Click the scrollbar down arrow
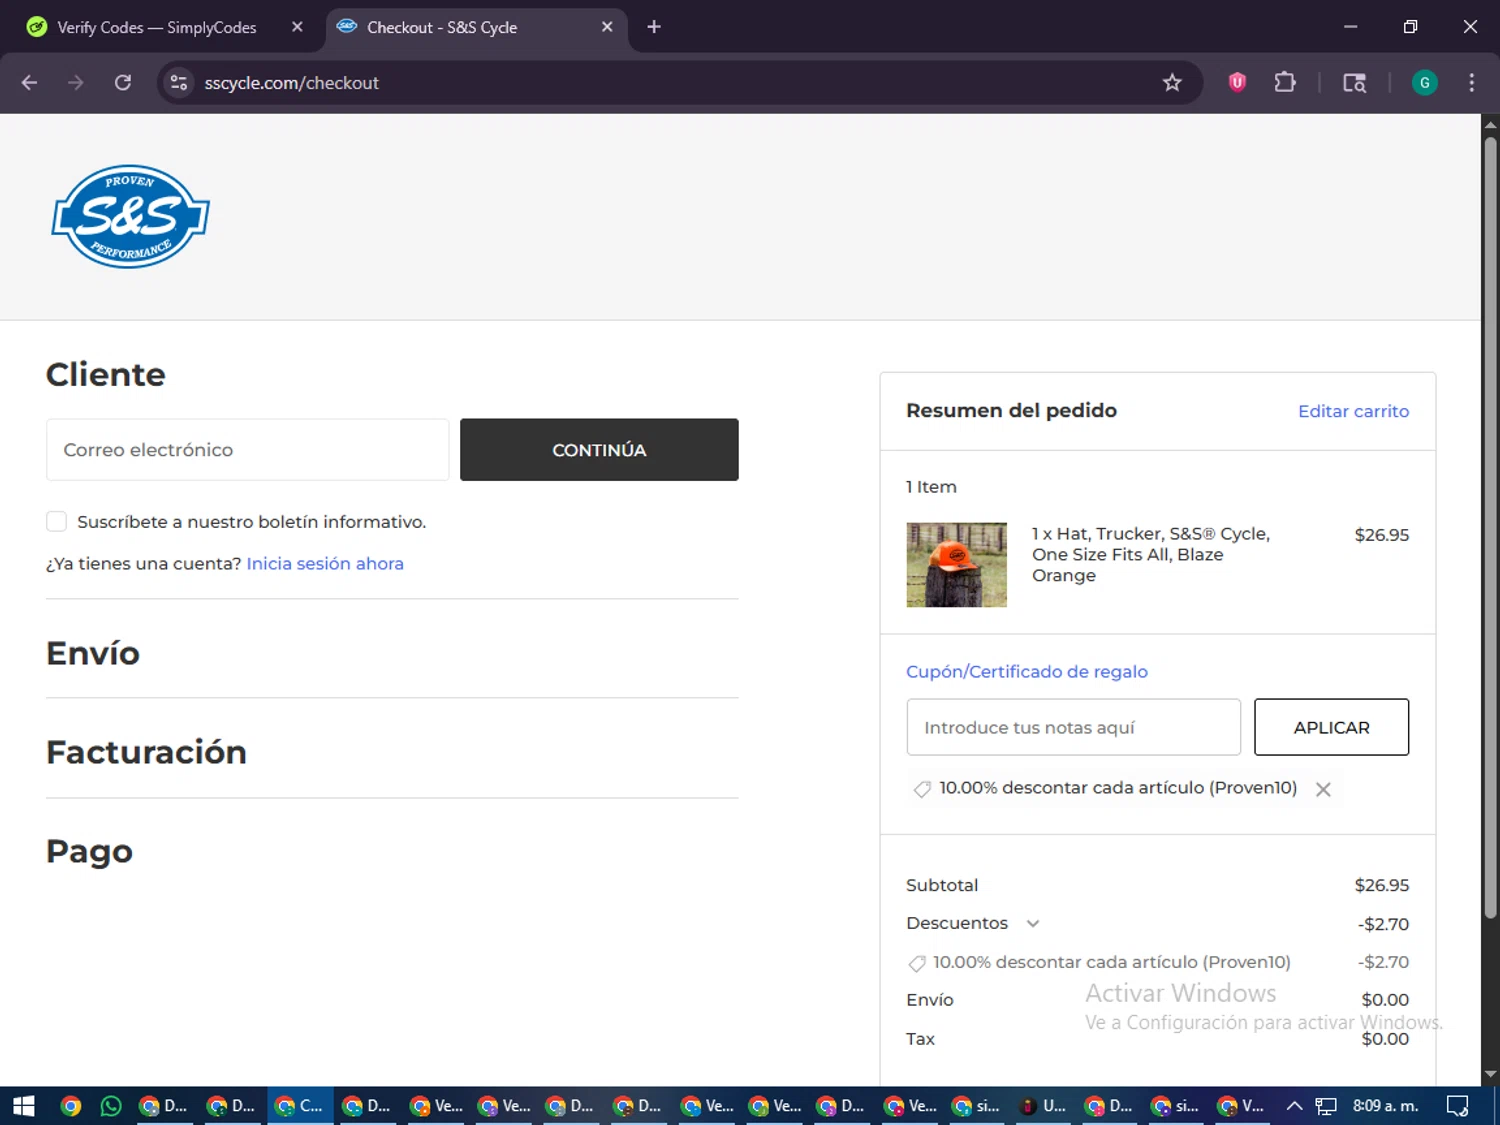This screenshot has height=1125, width=1500. click(x=1490, y=1074)
